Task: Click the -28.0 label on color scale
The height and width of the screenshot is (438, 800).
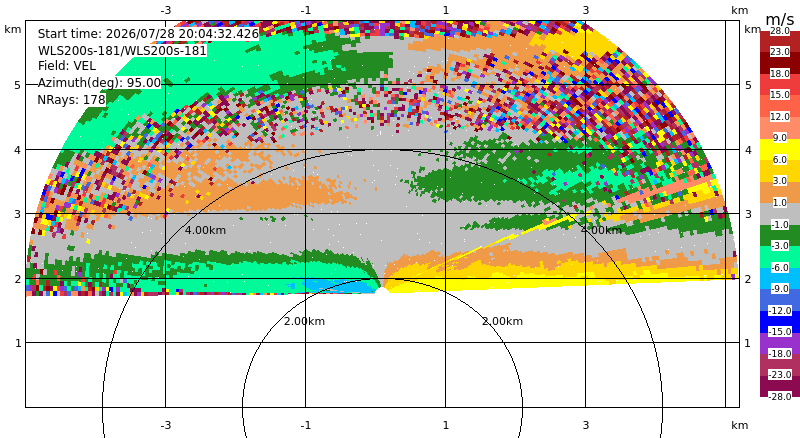Action: 780,396
